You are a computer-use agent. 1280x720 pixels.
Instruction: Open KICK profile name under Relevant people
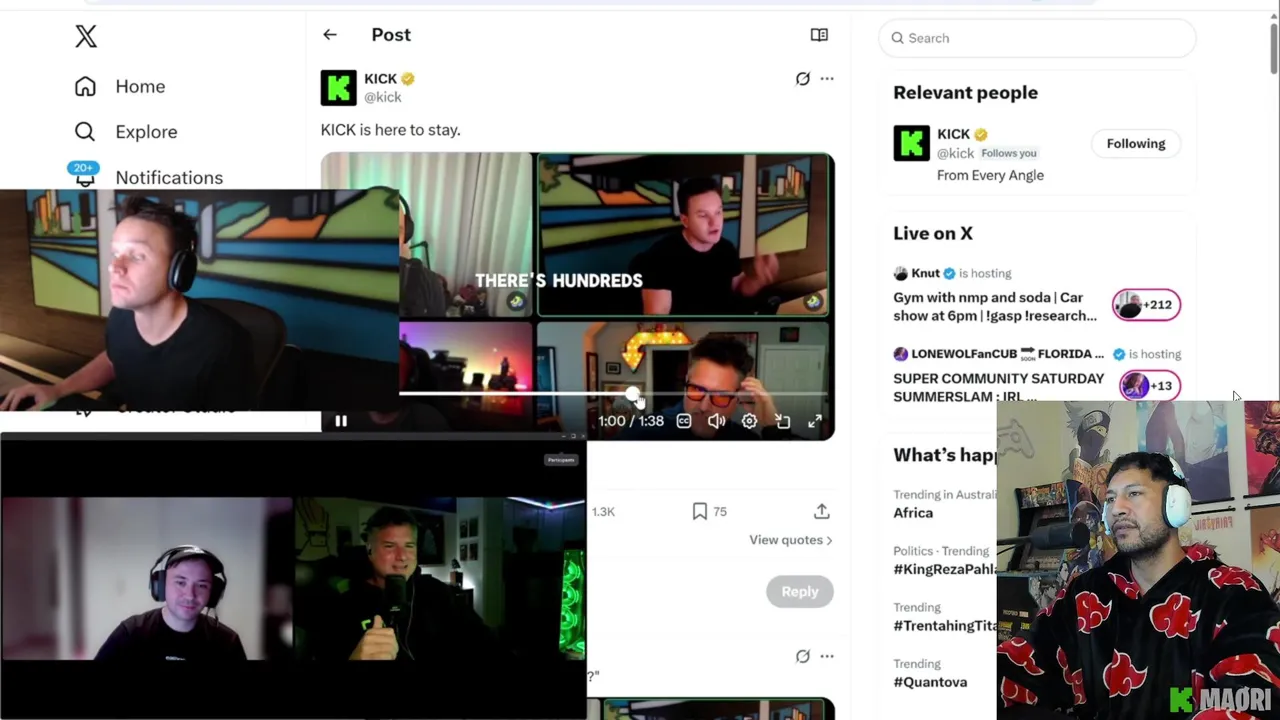coord(953,134)
